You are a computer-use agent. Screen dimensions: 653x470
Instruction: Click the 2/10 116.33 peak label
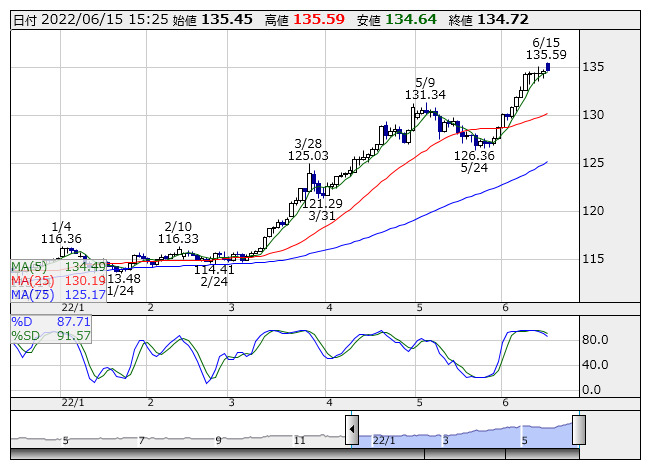[x=178, y=233]
